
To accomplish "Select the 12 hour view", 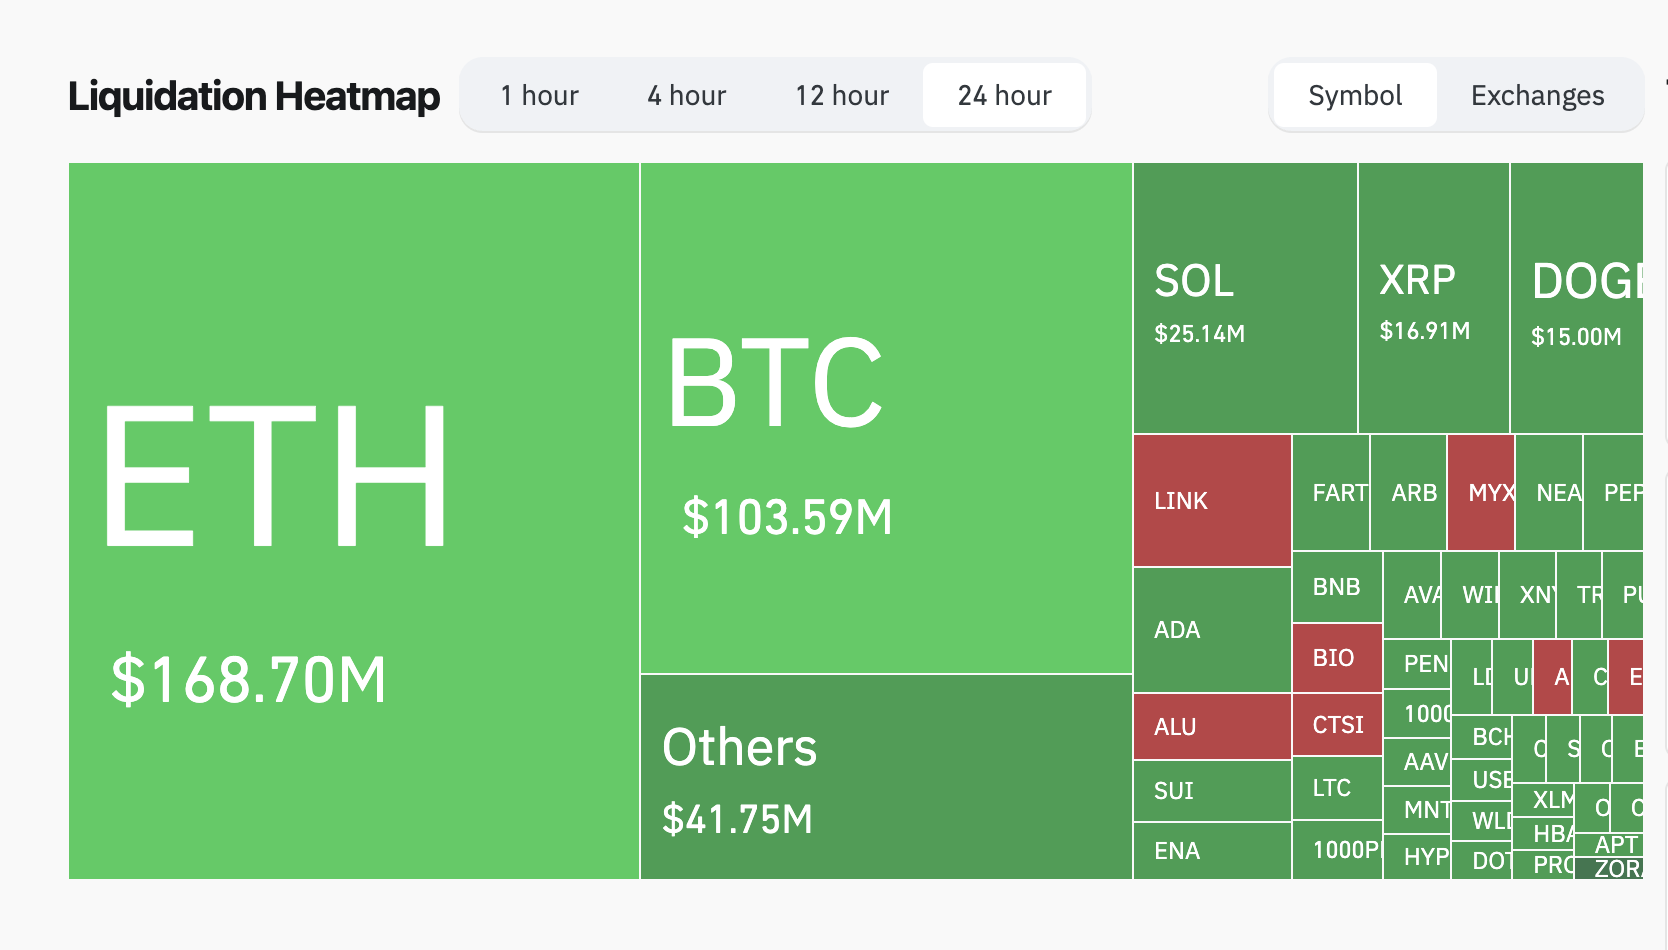I will pyautogui.click(x=841, y=95).
